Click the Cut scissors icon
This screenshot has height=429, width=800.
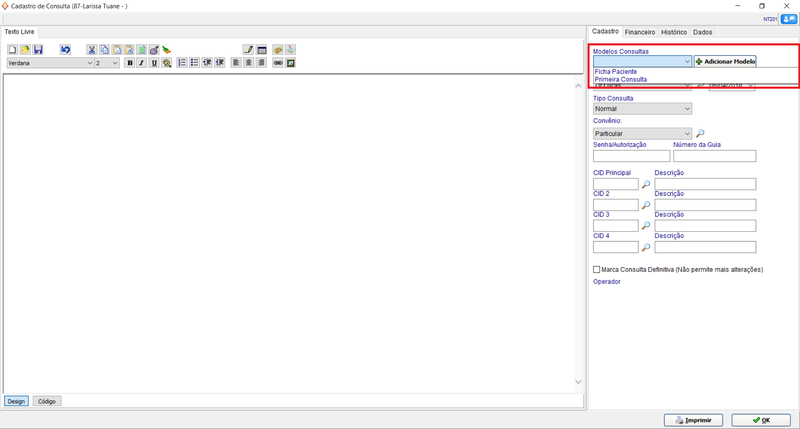[x=91, y=49]
